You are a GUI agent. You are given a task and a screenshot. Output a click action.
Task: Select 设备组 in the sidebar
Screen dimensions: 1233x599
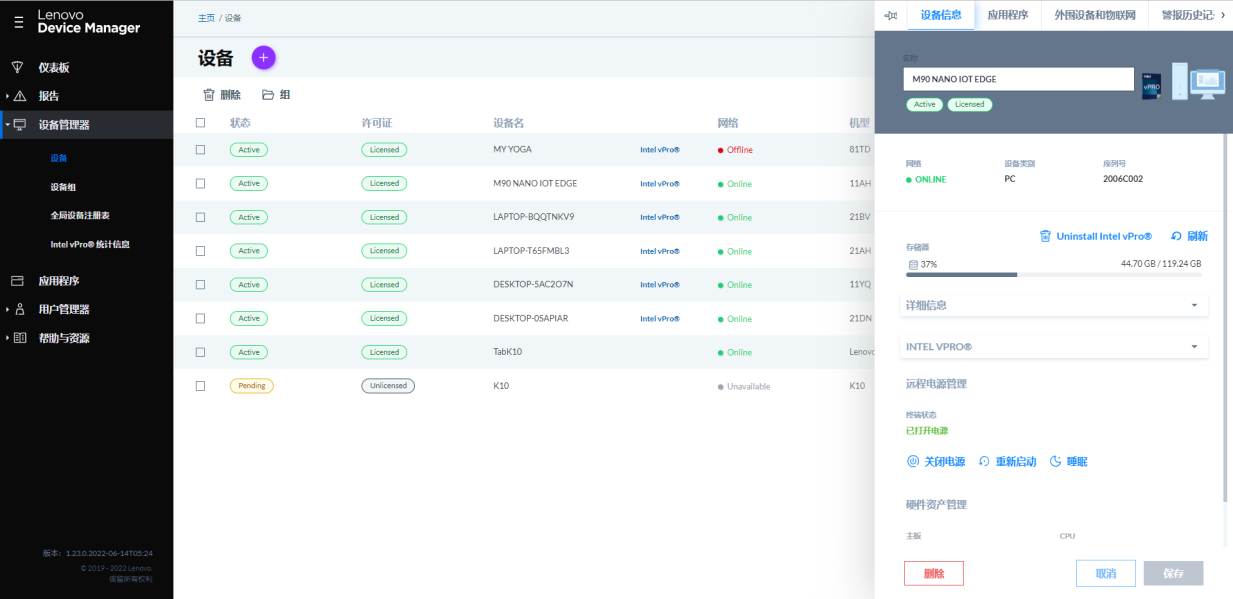pyautogui.click(x=63, y=187)
